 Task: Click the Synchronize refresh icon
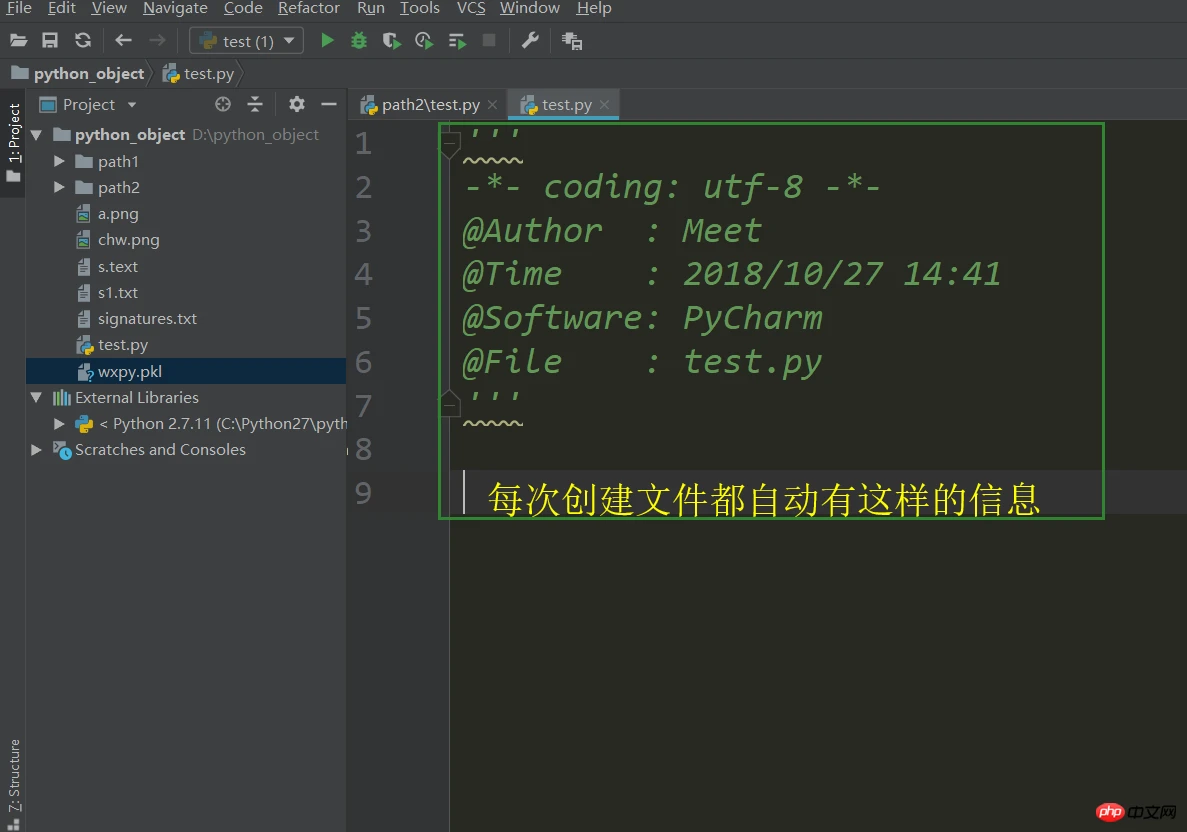click(83, 41)
